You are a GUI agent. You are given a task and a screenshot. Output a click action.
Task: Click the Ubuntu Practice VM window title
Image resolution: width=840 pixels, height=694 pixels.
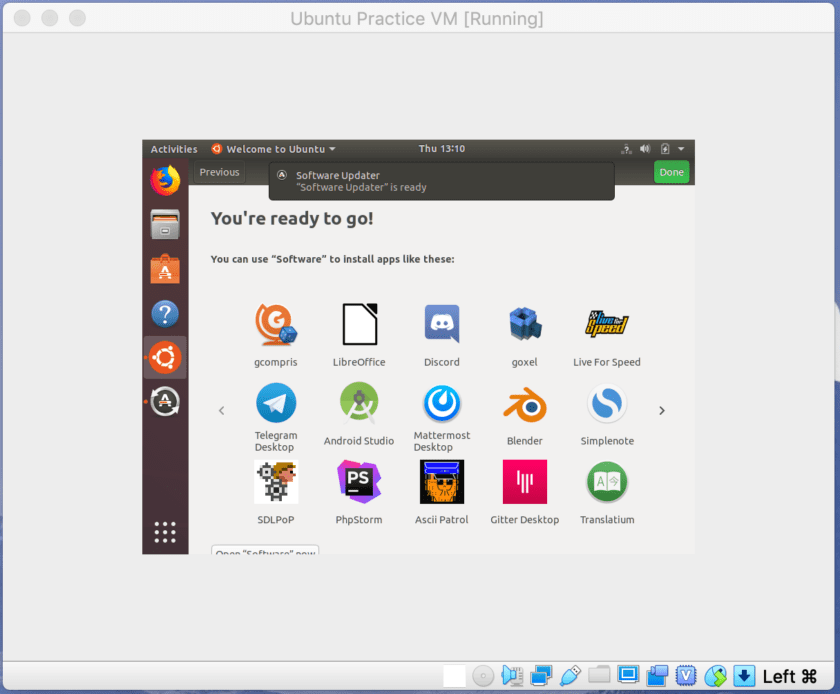click(417, 19)
